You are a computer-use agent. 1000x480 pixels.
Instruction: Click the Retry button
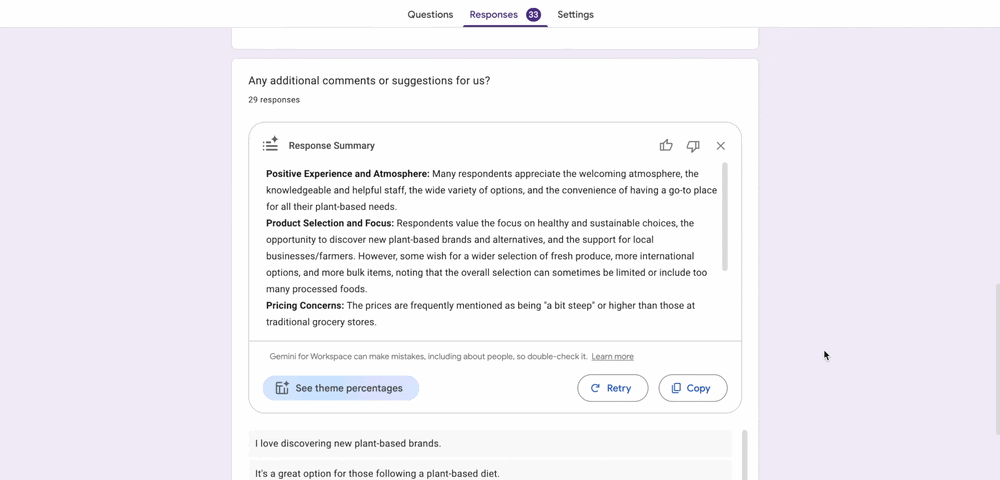[x=612, y=388]
